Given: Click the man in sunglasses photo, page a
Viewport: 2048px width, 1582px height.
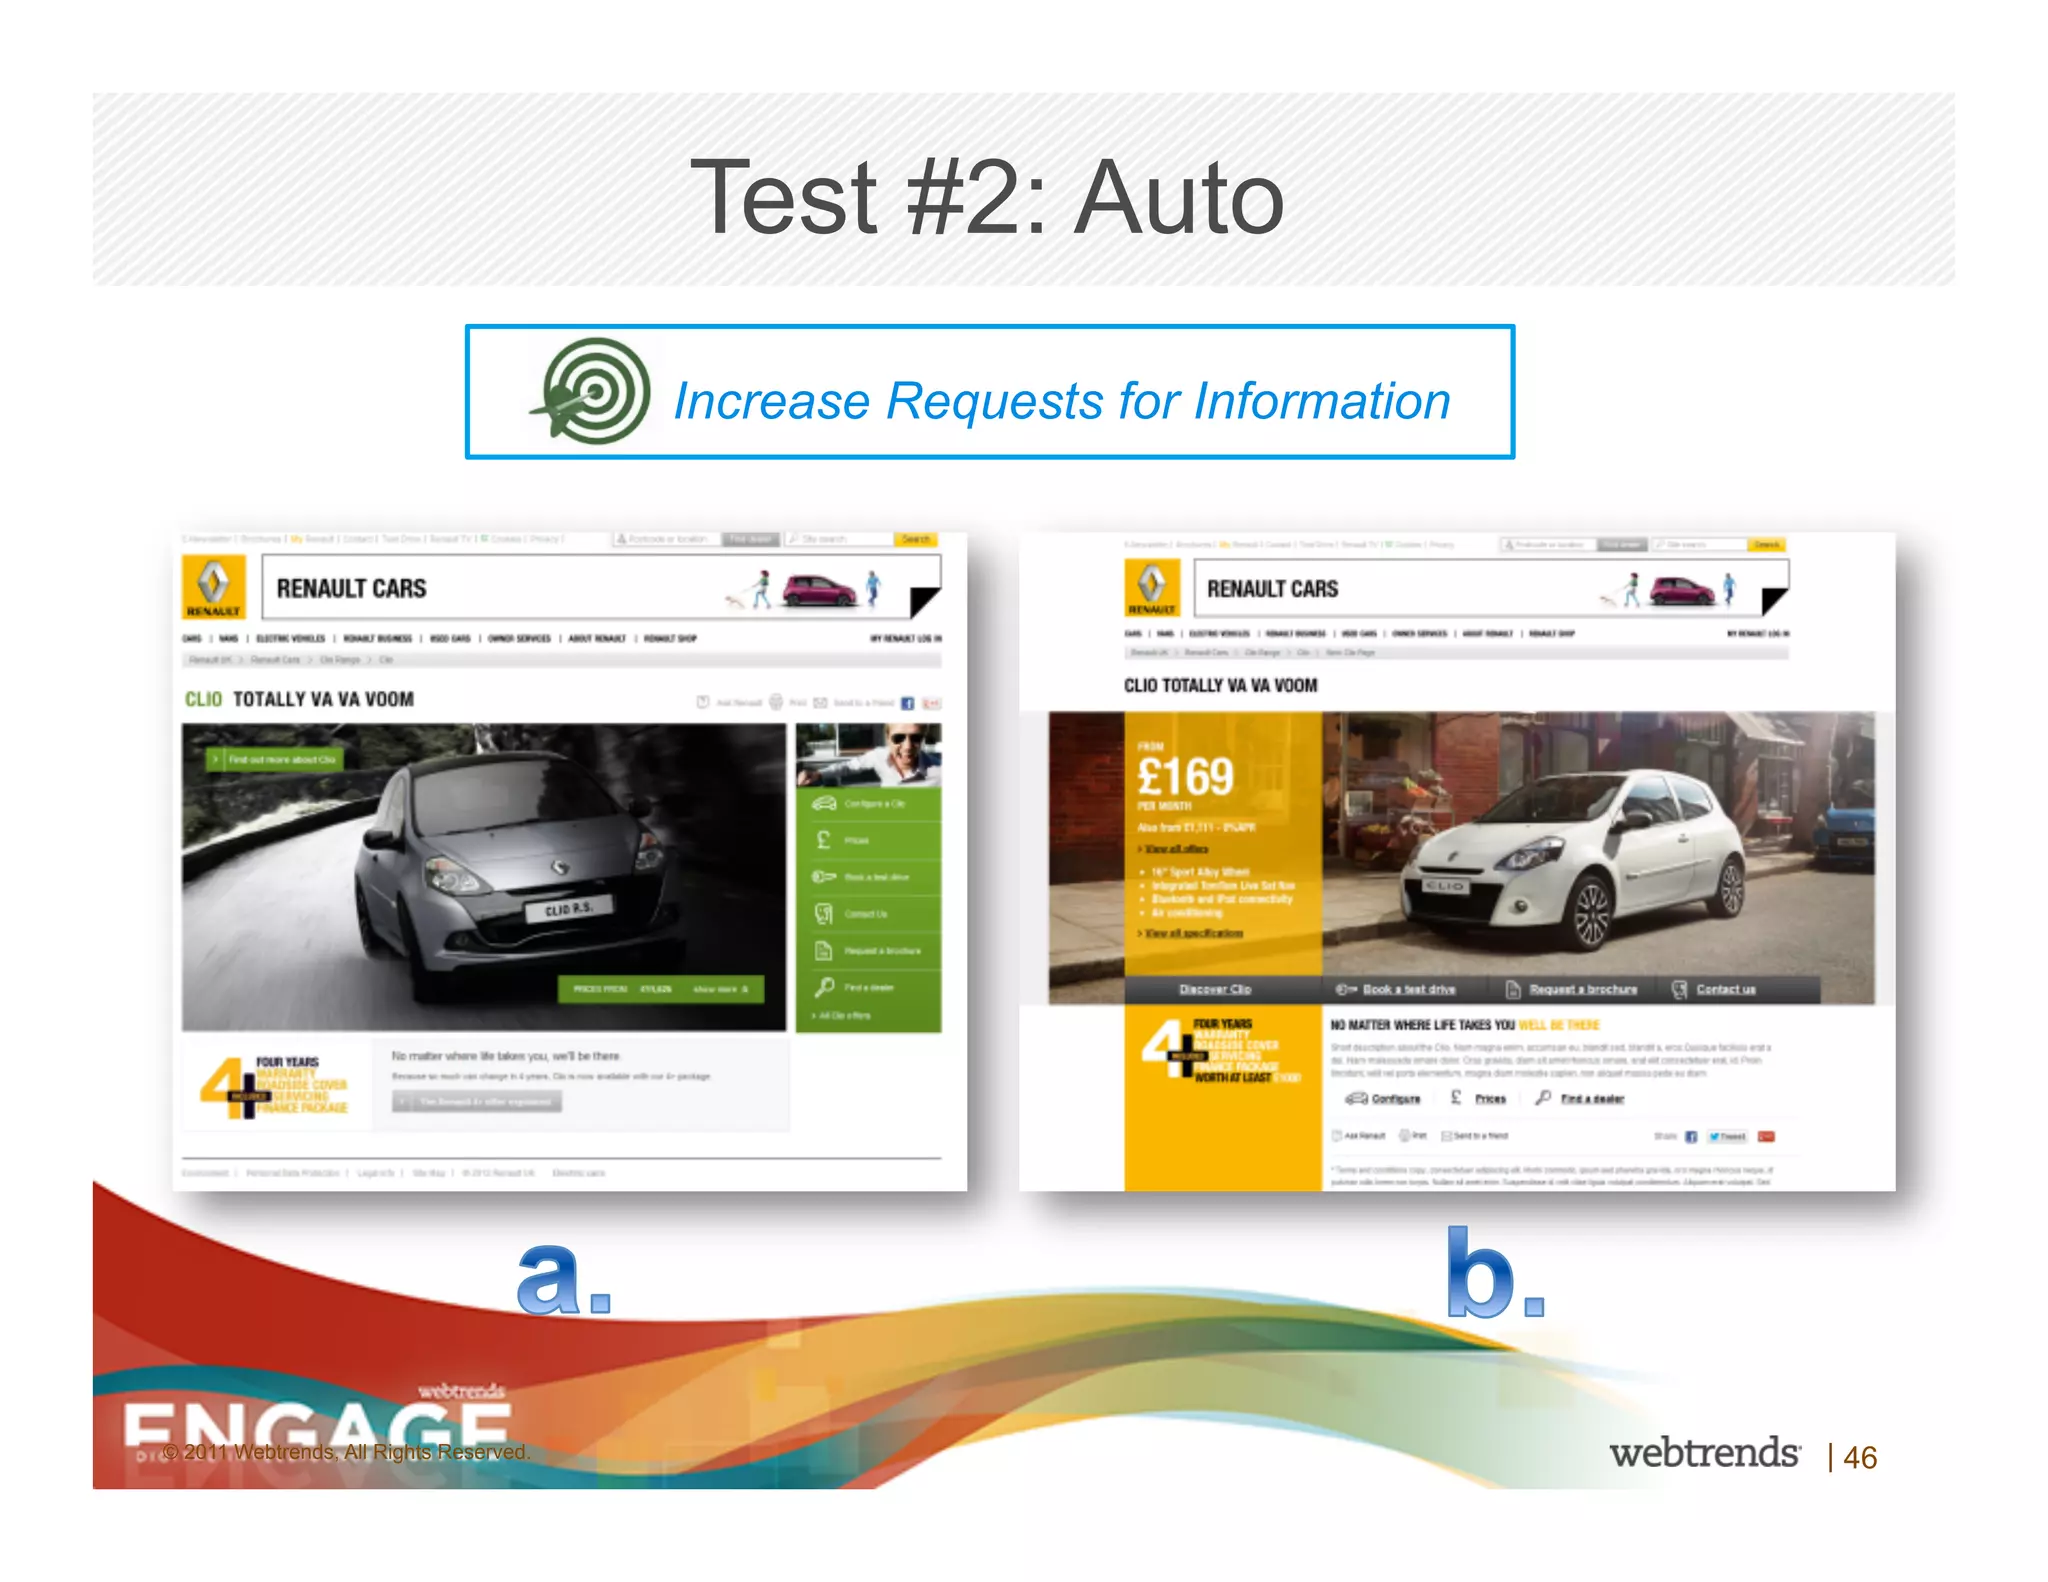Looking at the screenshot, I should (868, 756).
